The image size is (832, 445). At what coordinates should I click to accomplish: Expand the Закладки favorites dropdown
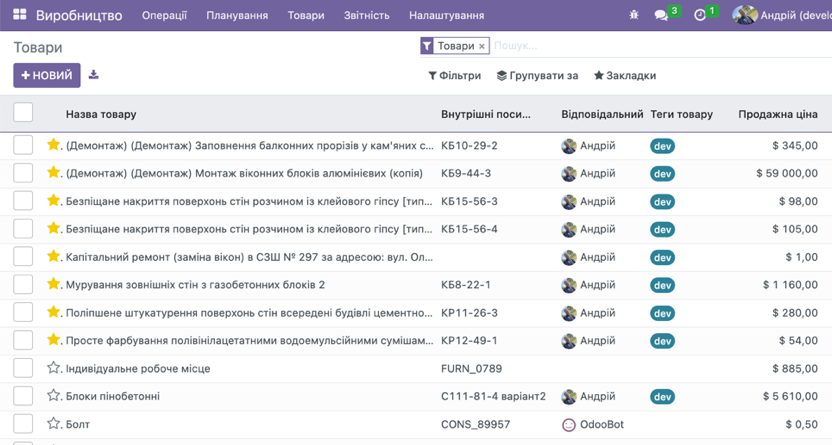pyautogui.click(x=625, y=76)
